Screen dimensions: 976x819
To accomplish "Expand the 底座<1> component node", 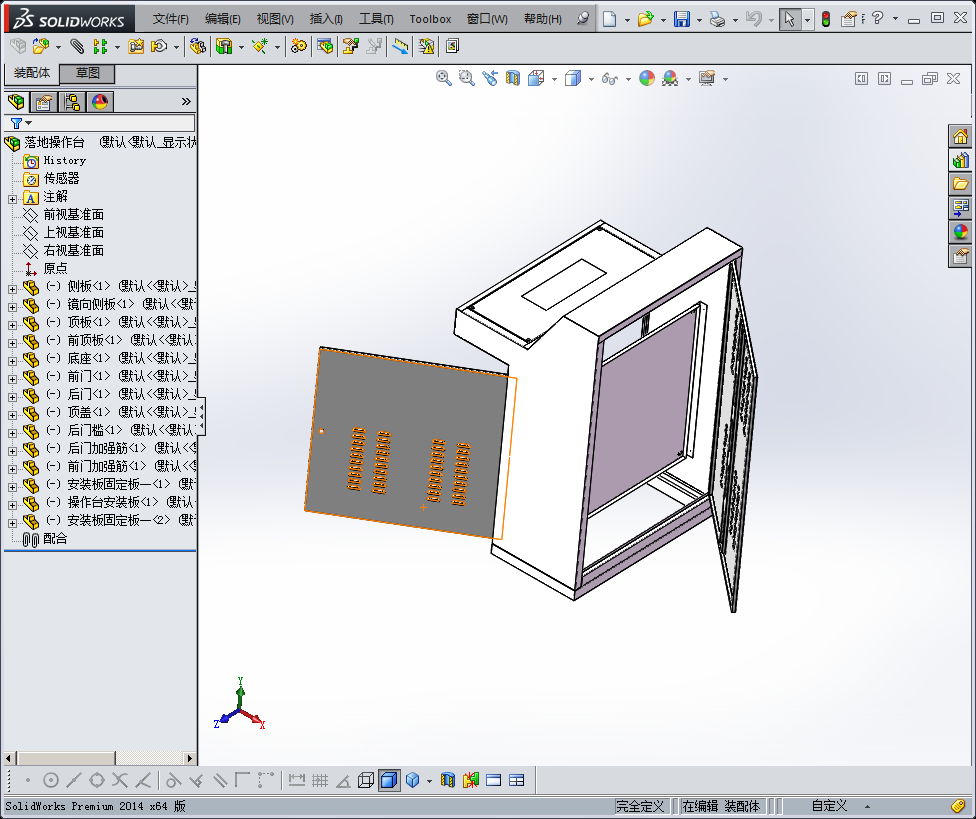I will coord(12,360).
